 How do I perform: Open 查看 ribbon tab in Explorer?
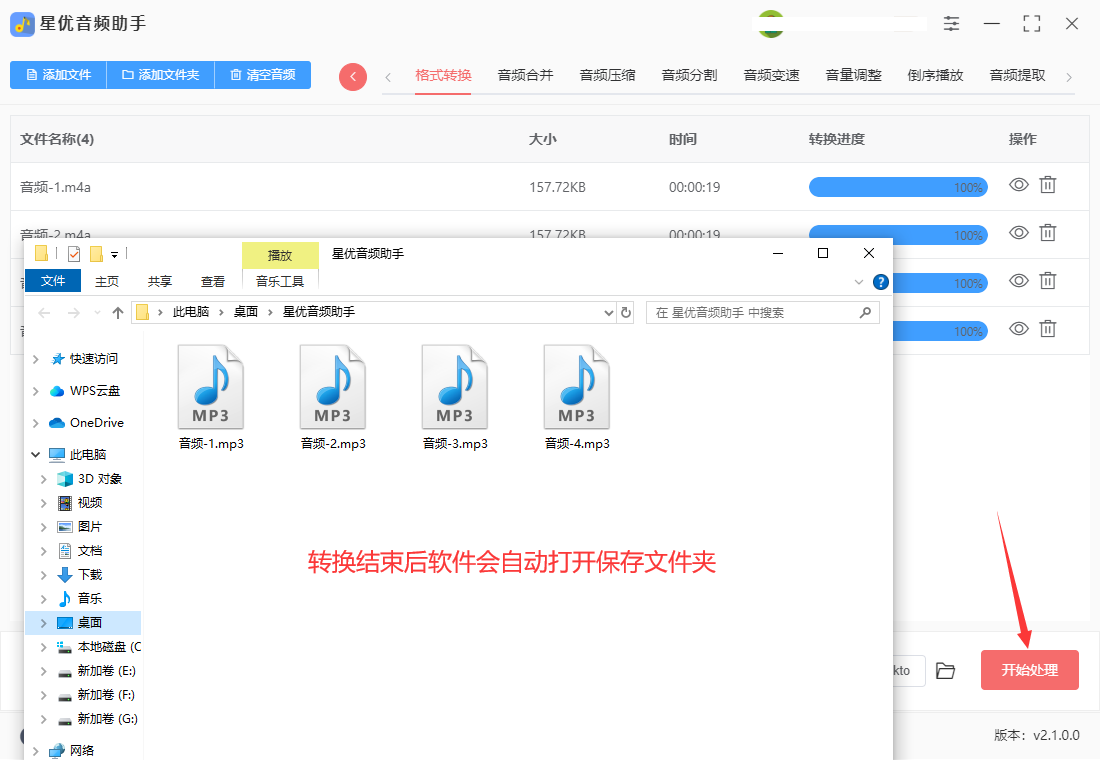(x=213, y=281)
